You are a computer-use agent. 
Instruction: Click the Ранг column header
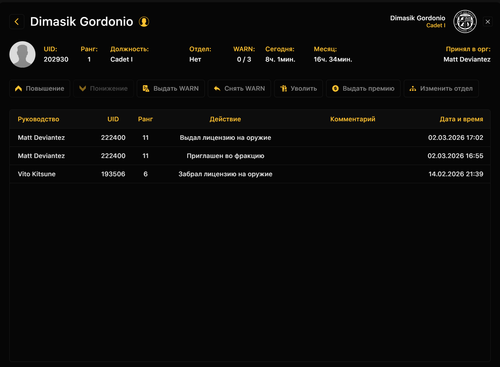click(x=145, y=119)
